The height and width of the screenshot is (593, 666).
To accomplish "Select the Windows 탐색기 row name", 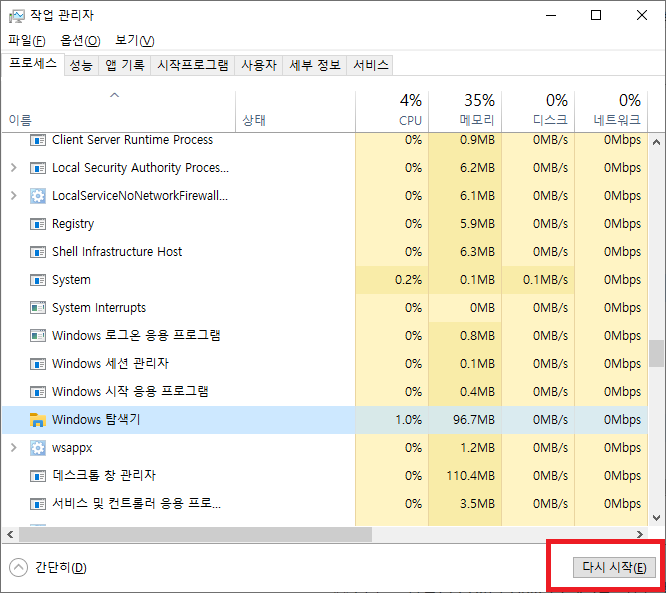I will [96, 420].
